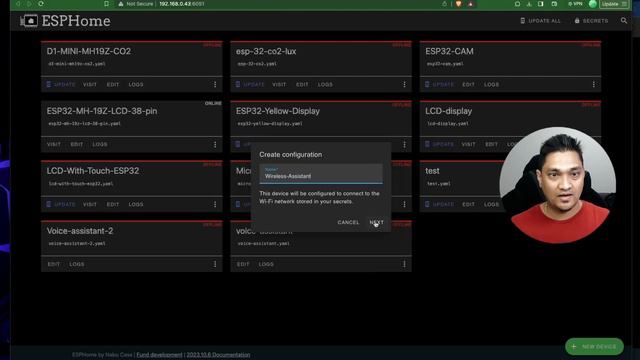Click the lcd-display.yaml filename text
Screen dimensions: 640x360
click(x=448, y=124)
